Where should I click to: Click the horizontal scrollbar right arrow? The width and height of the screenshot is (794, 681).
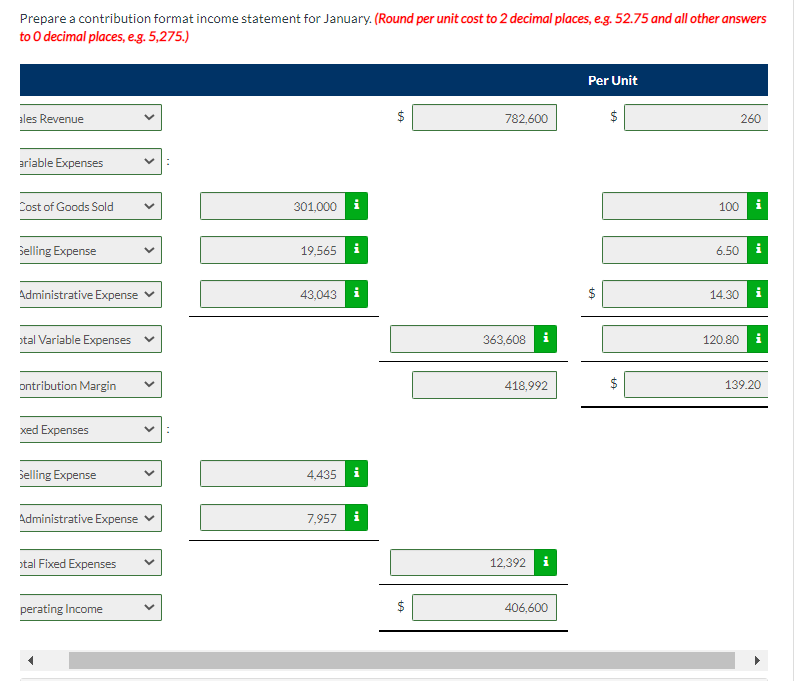[x=757, y=660]
